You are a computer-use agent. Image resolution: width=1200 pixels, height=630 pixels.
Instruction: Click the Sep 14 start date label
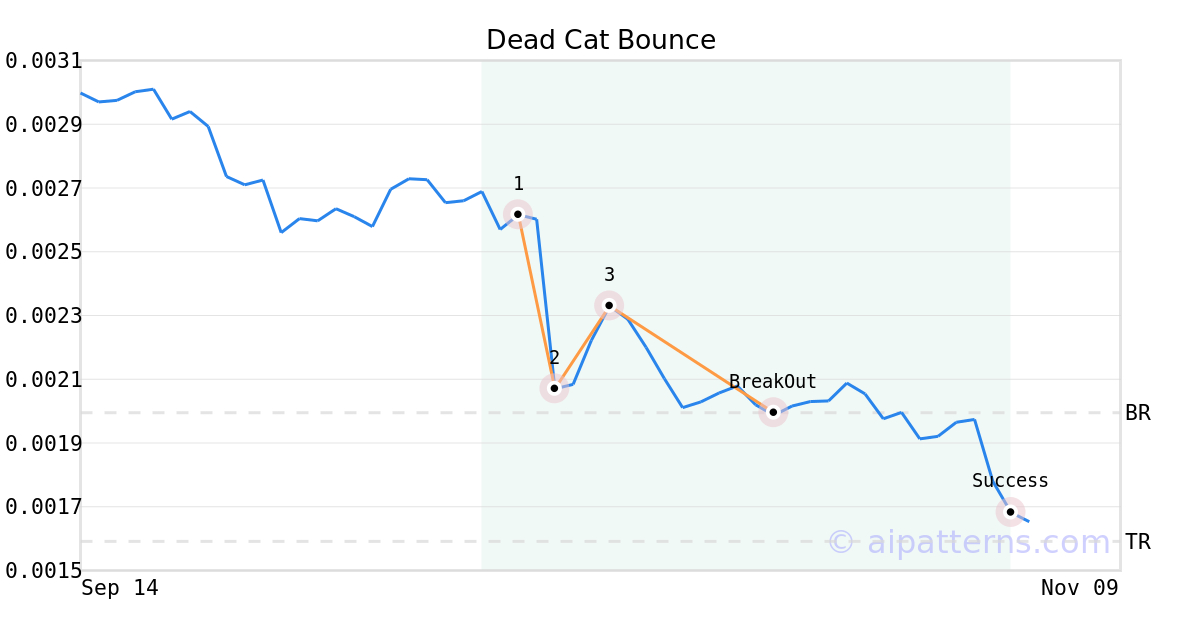tap(120, 588)
